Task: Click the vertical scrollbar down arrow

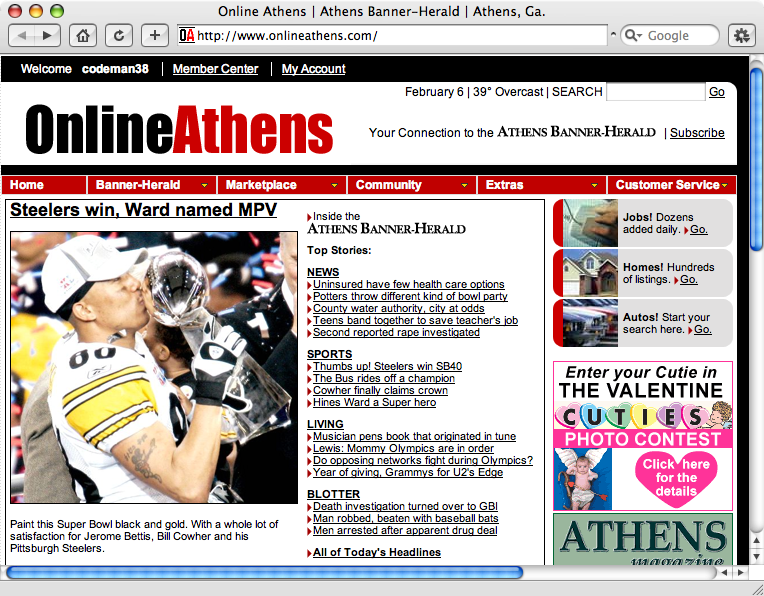Action: click(x=756, y=556)
